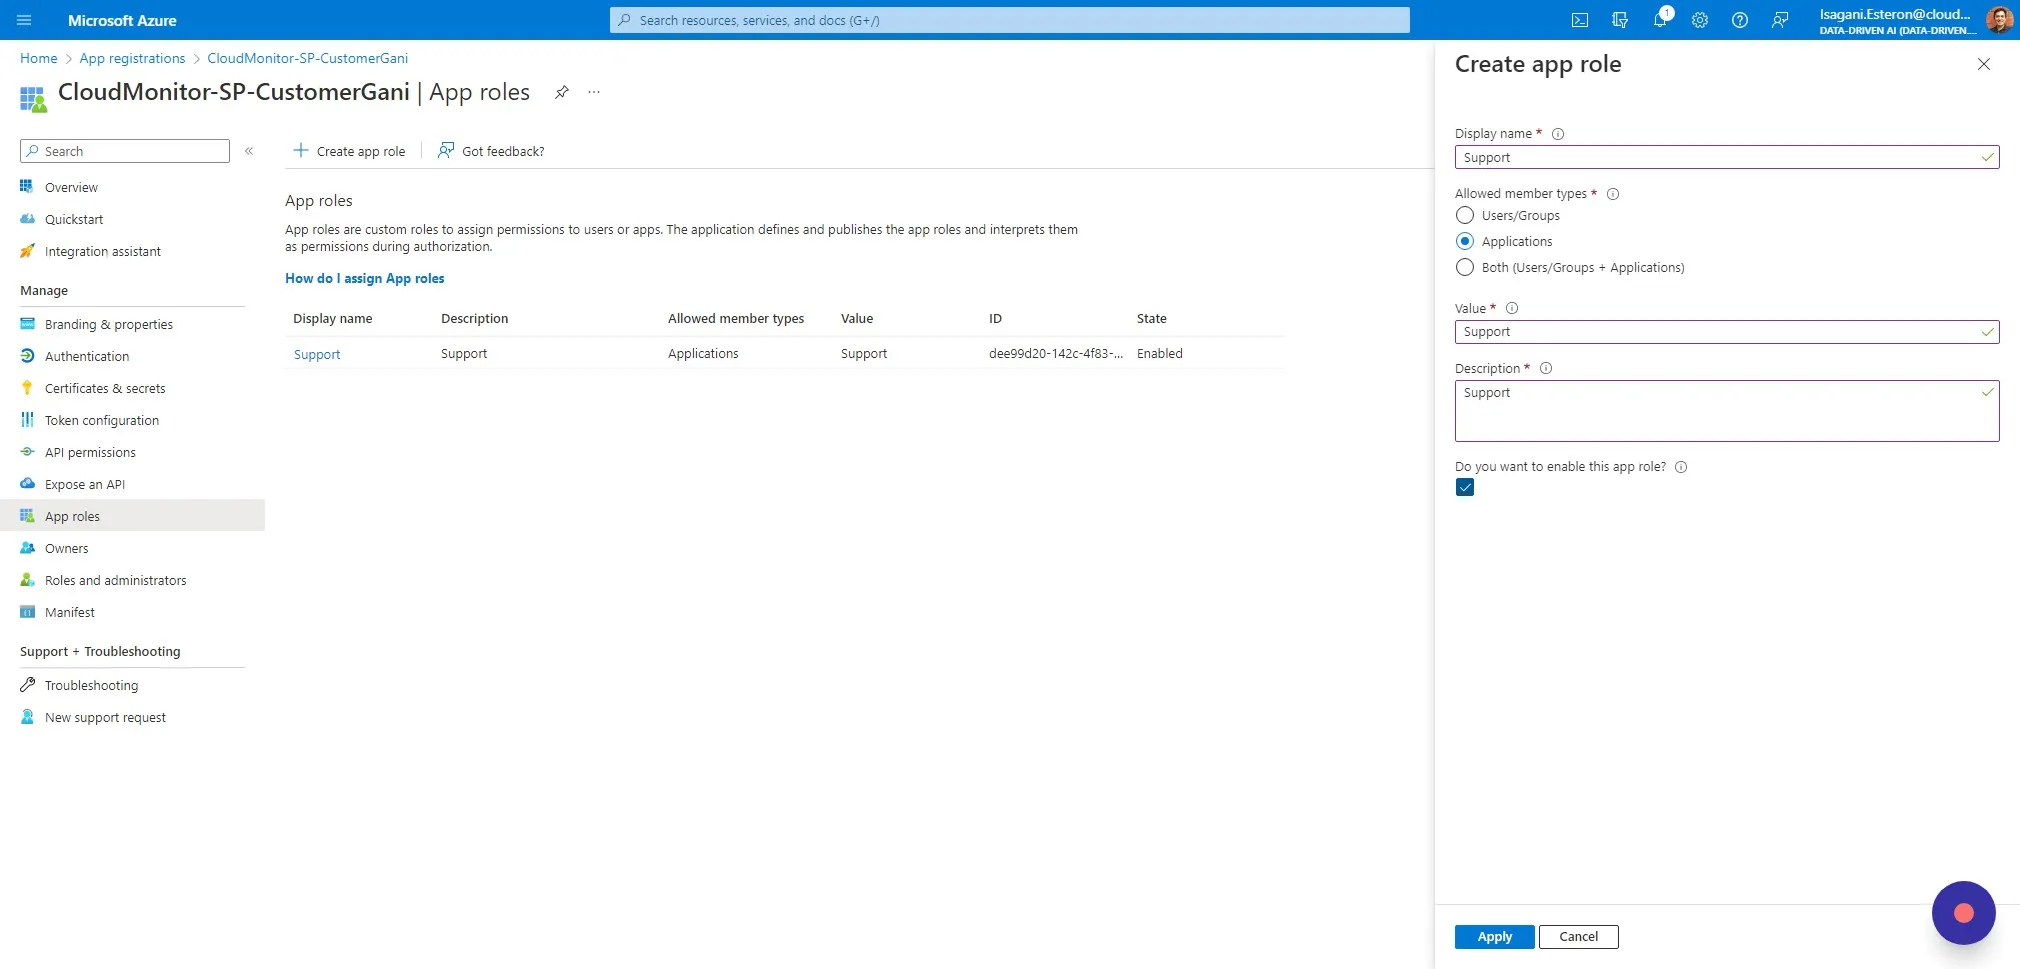Click the Apply button
Screen dimensions: 2020x969
pos(1494,937)
